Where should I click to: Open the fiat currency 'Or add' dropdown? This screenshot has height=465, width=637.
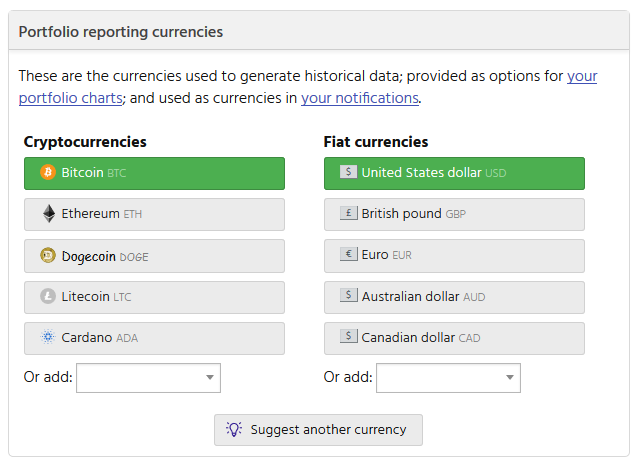tap(448, 378)
